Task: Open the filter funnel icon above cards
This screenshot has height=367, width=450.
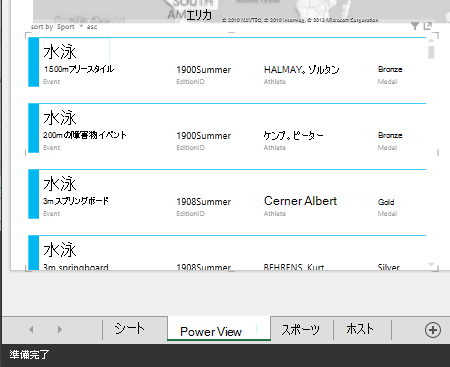Action: pyautogui.click(x=415, y=26)
